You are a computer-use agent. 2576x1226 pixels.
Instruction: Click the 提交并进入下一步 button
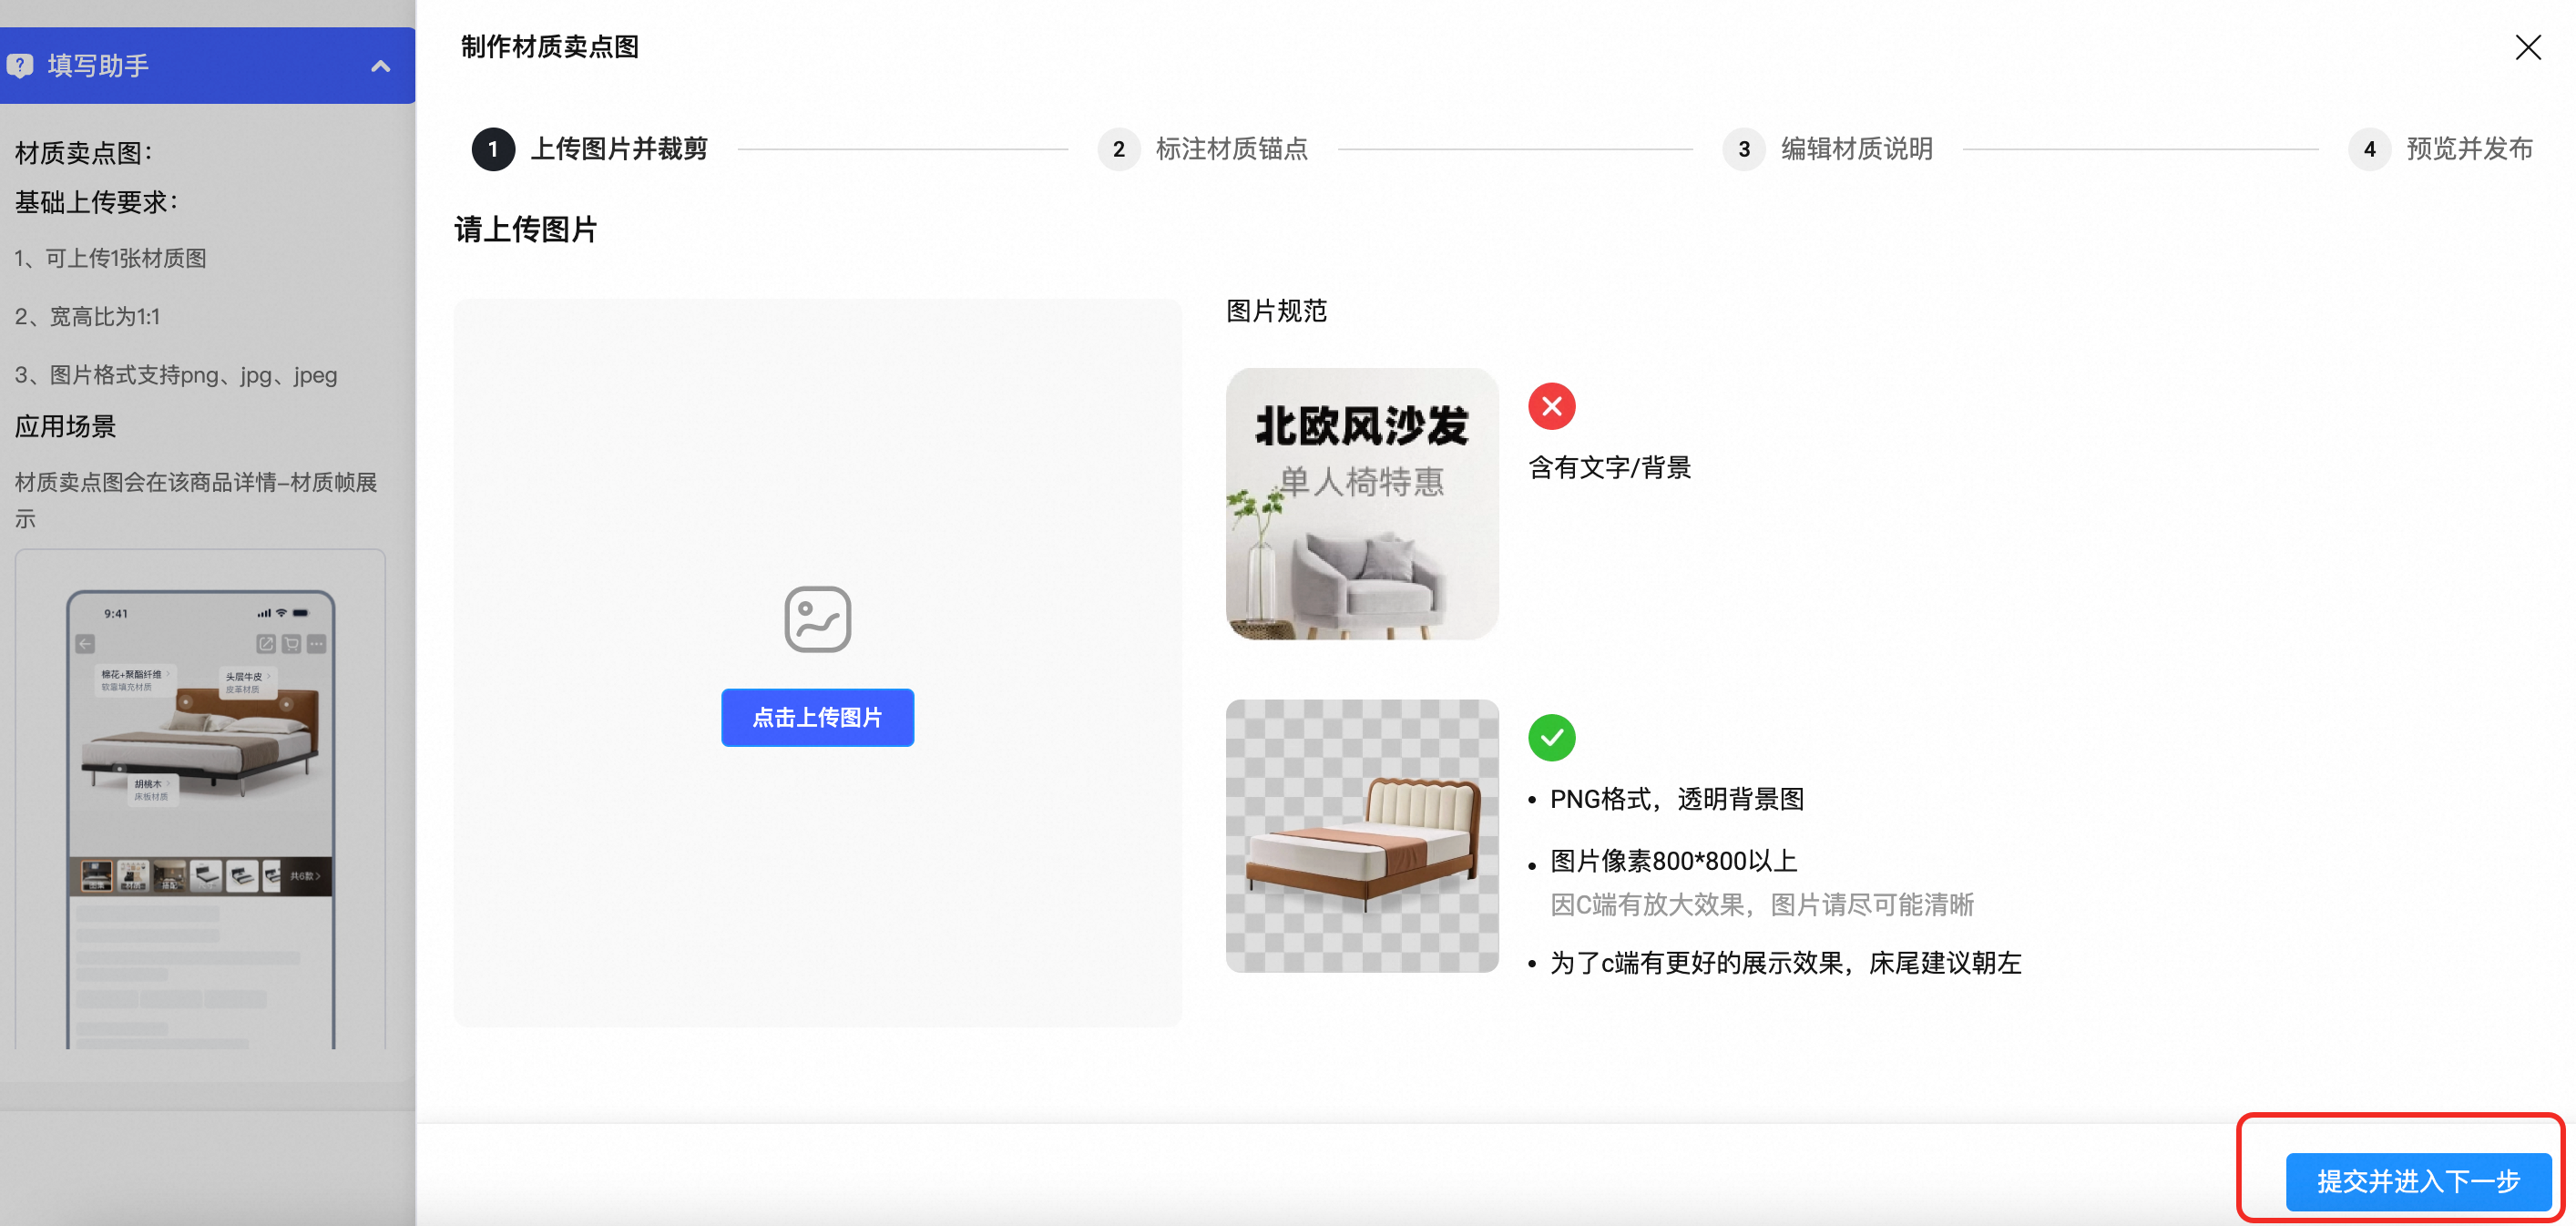[x=2418, y=1181]
